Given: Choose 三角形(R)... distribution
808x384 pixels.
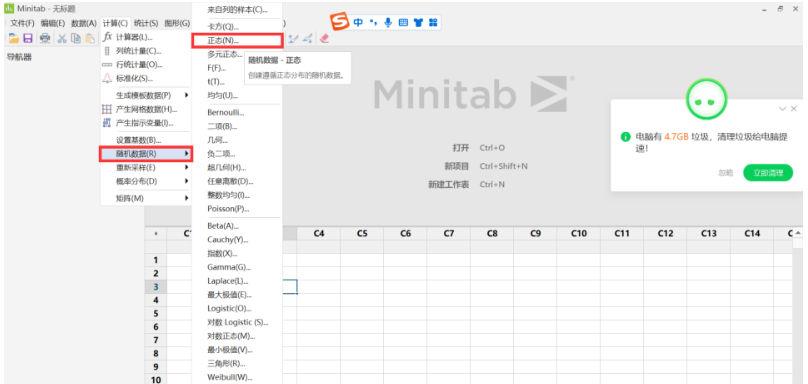Looking at the screenshot, I should click(237, 363).
